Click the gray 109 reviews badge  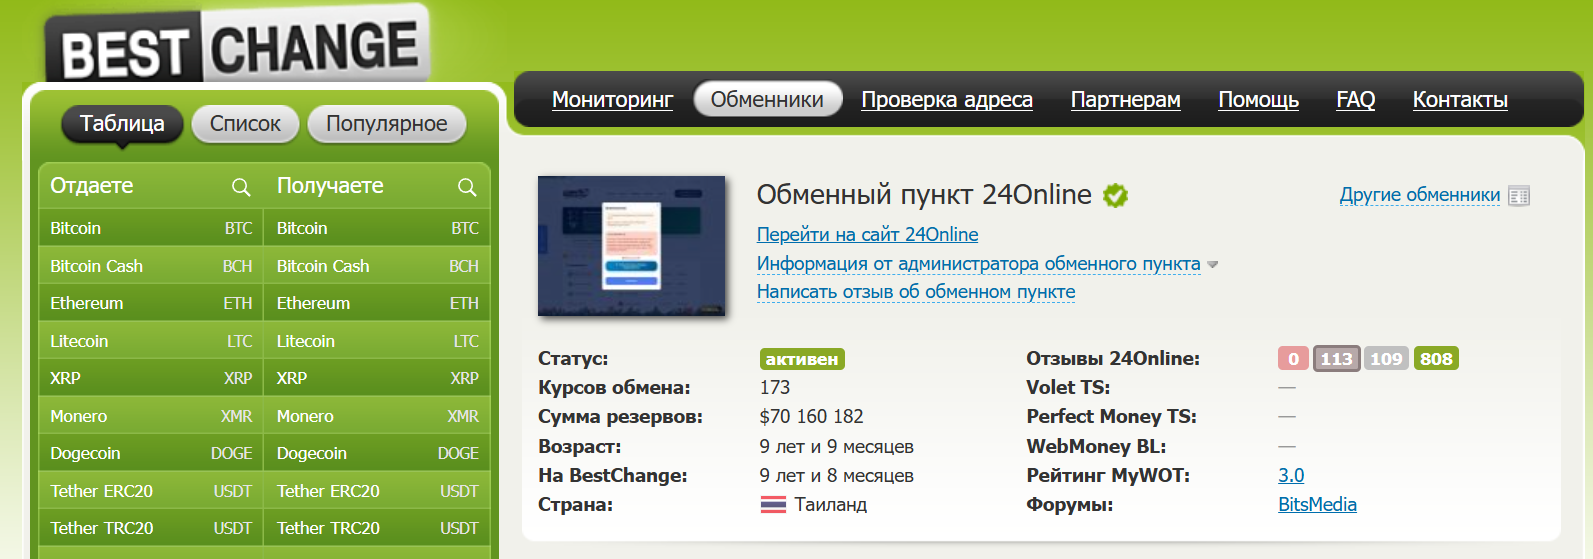1386,359
